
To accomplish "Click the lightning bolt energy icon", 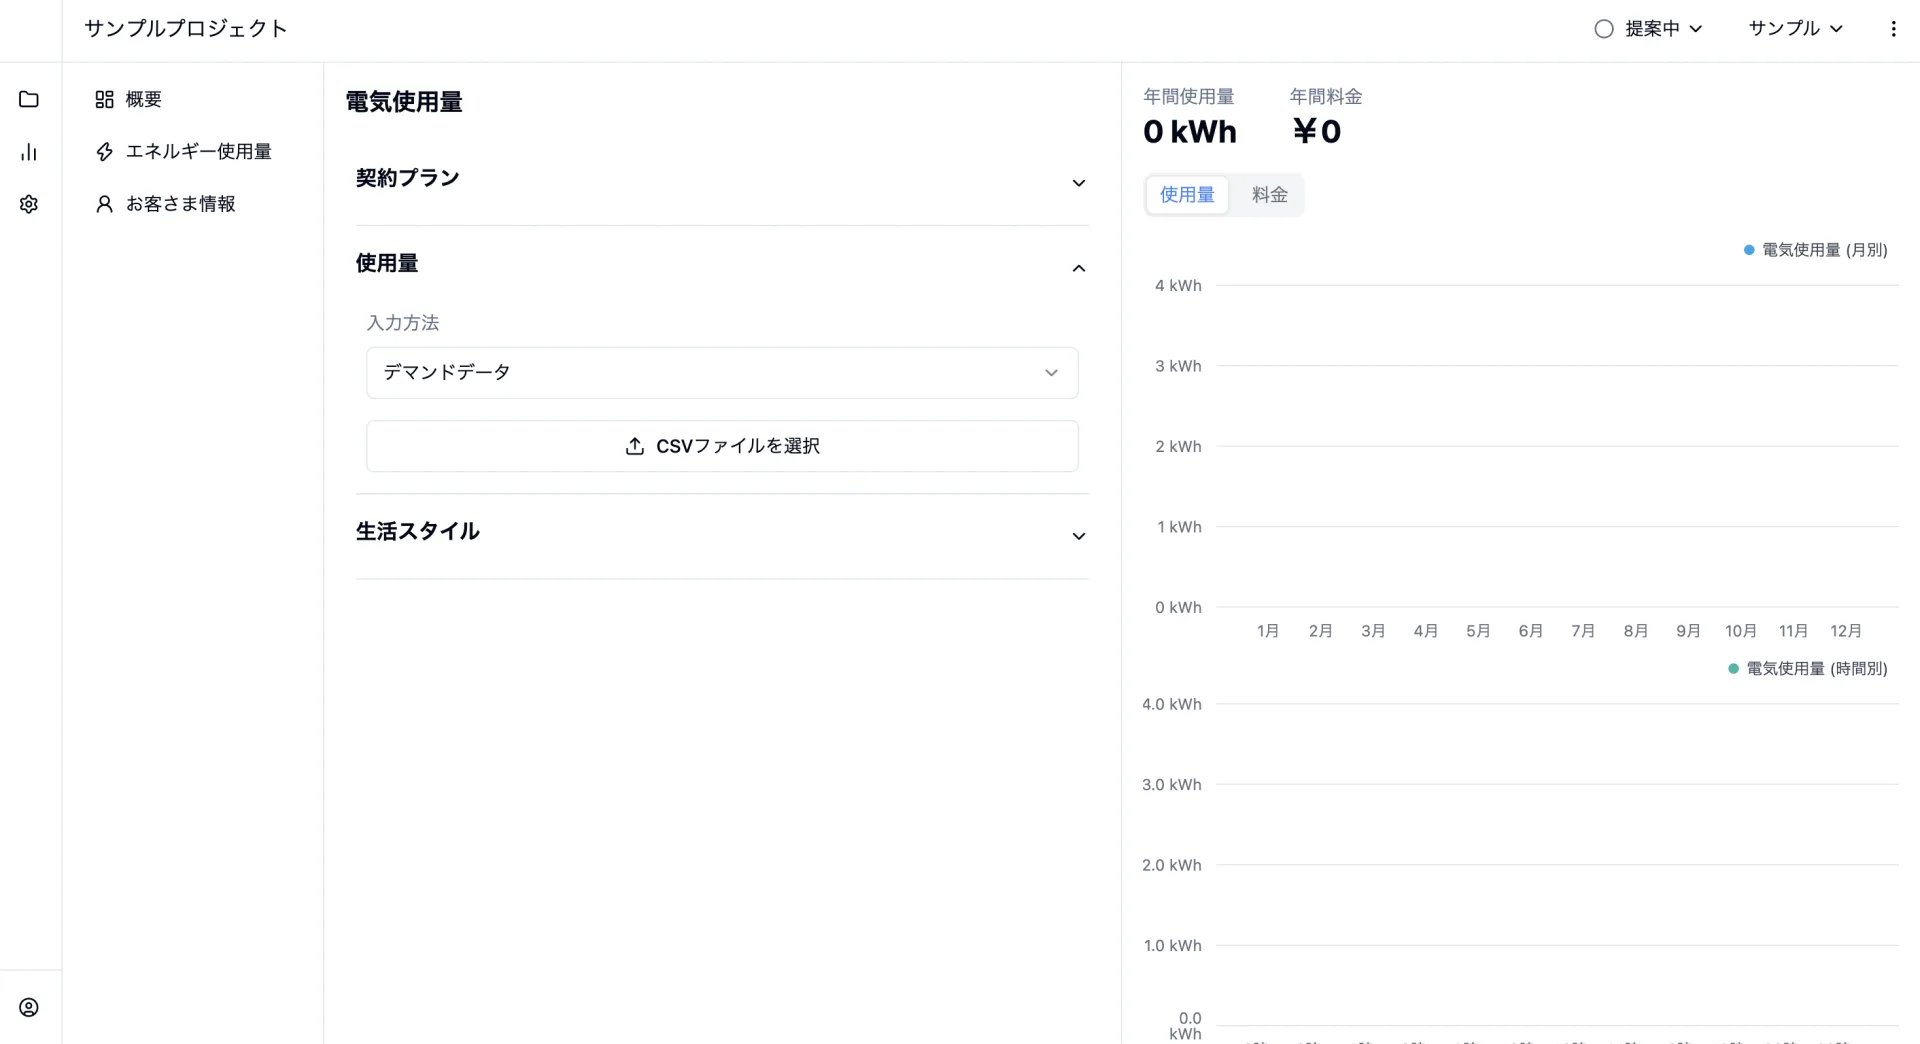I will click(x=104, y=152).
